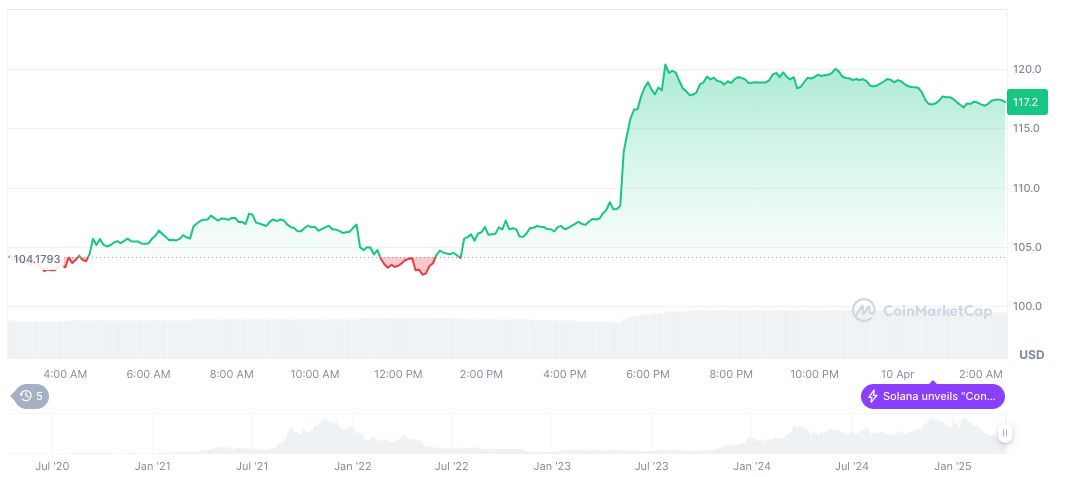1072x477 pixels.
Task: Click the green 117.2 current price tag
Action: (x=1026, y=102)
